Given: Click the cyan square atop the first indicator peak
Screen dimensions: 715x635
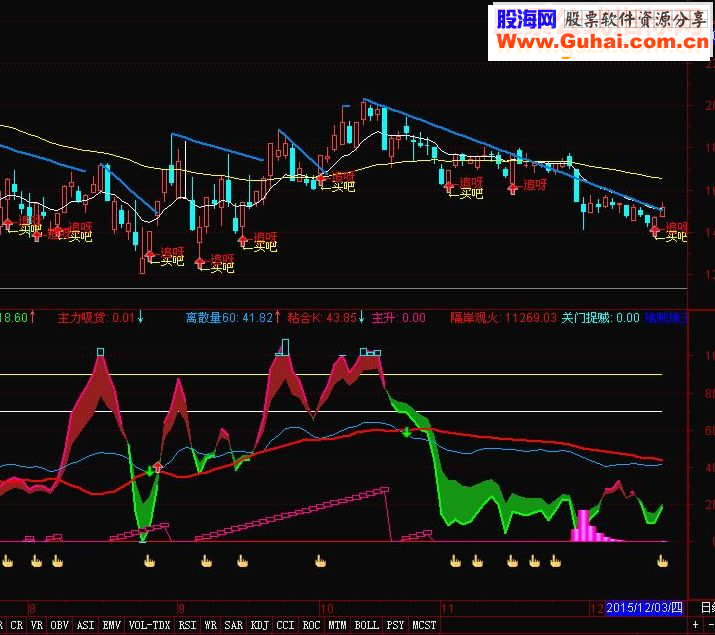Looking at the screenshot, I should [100, 351].
